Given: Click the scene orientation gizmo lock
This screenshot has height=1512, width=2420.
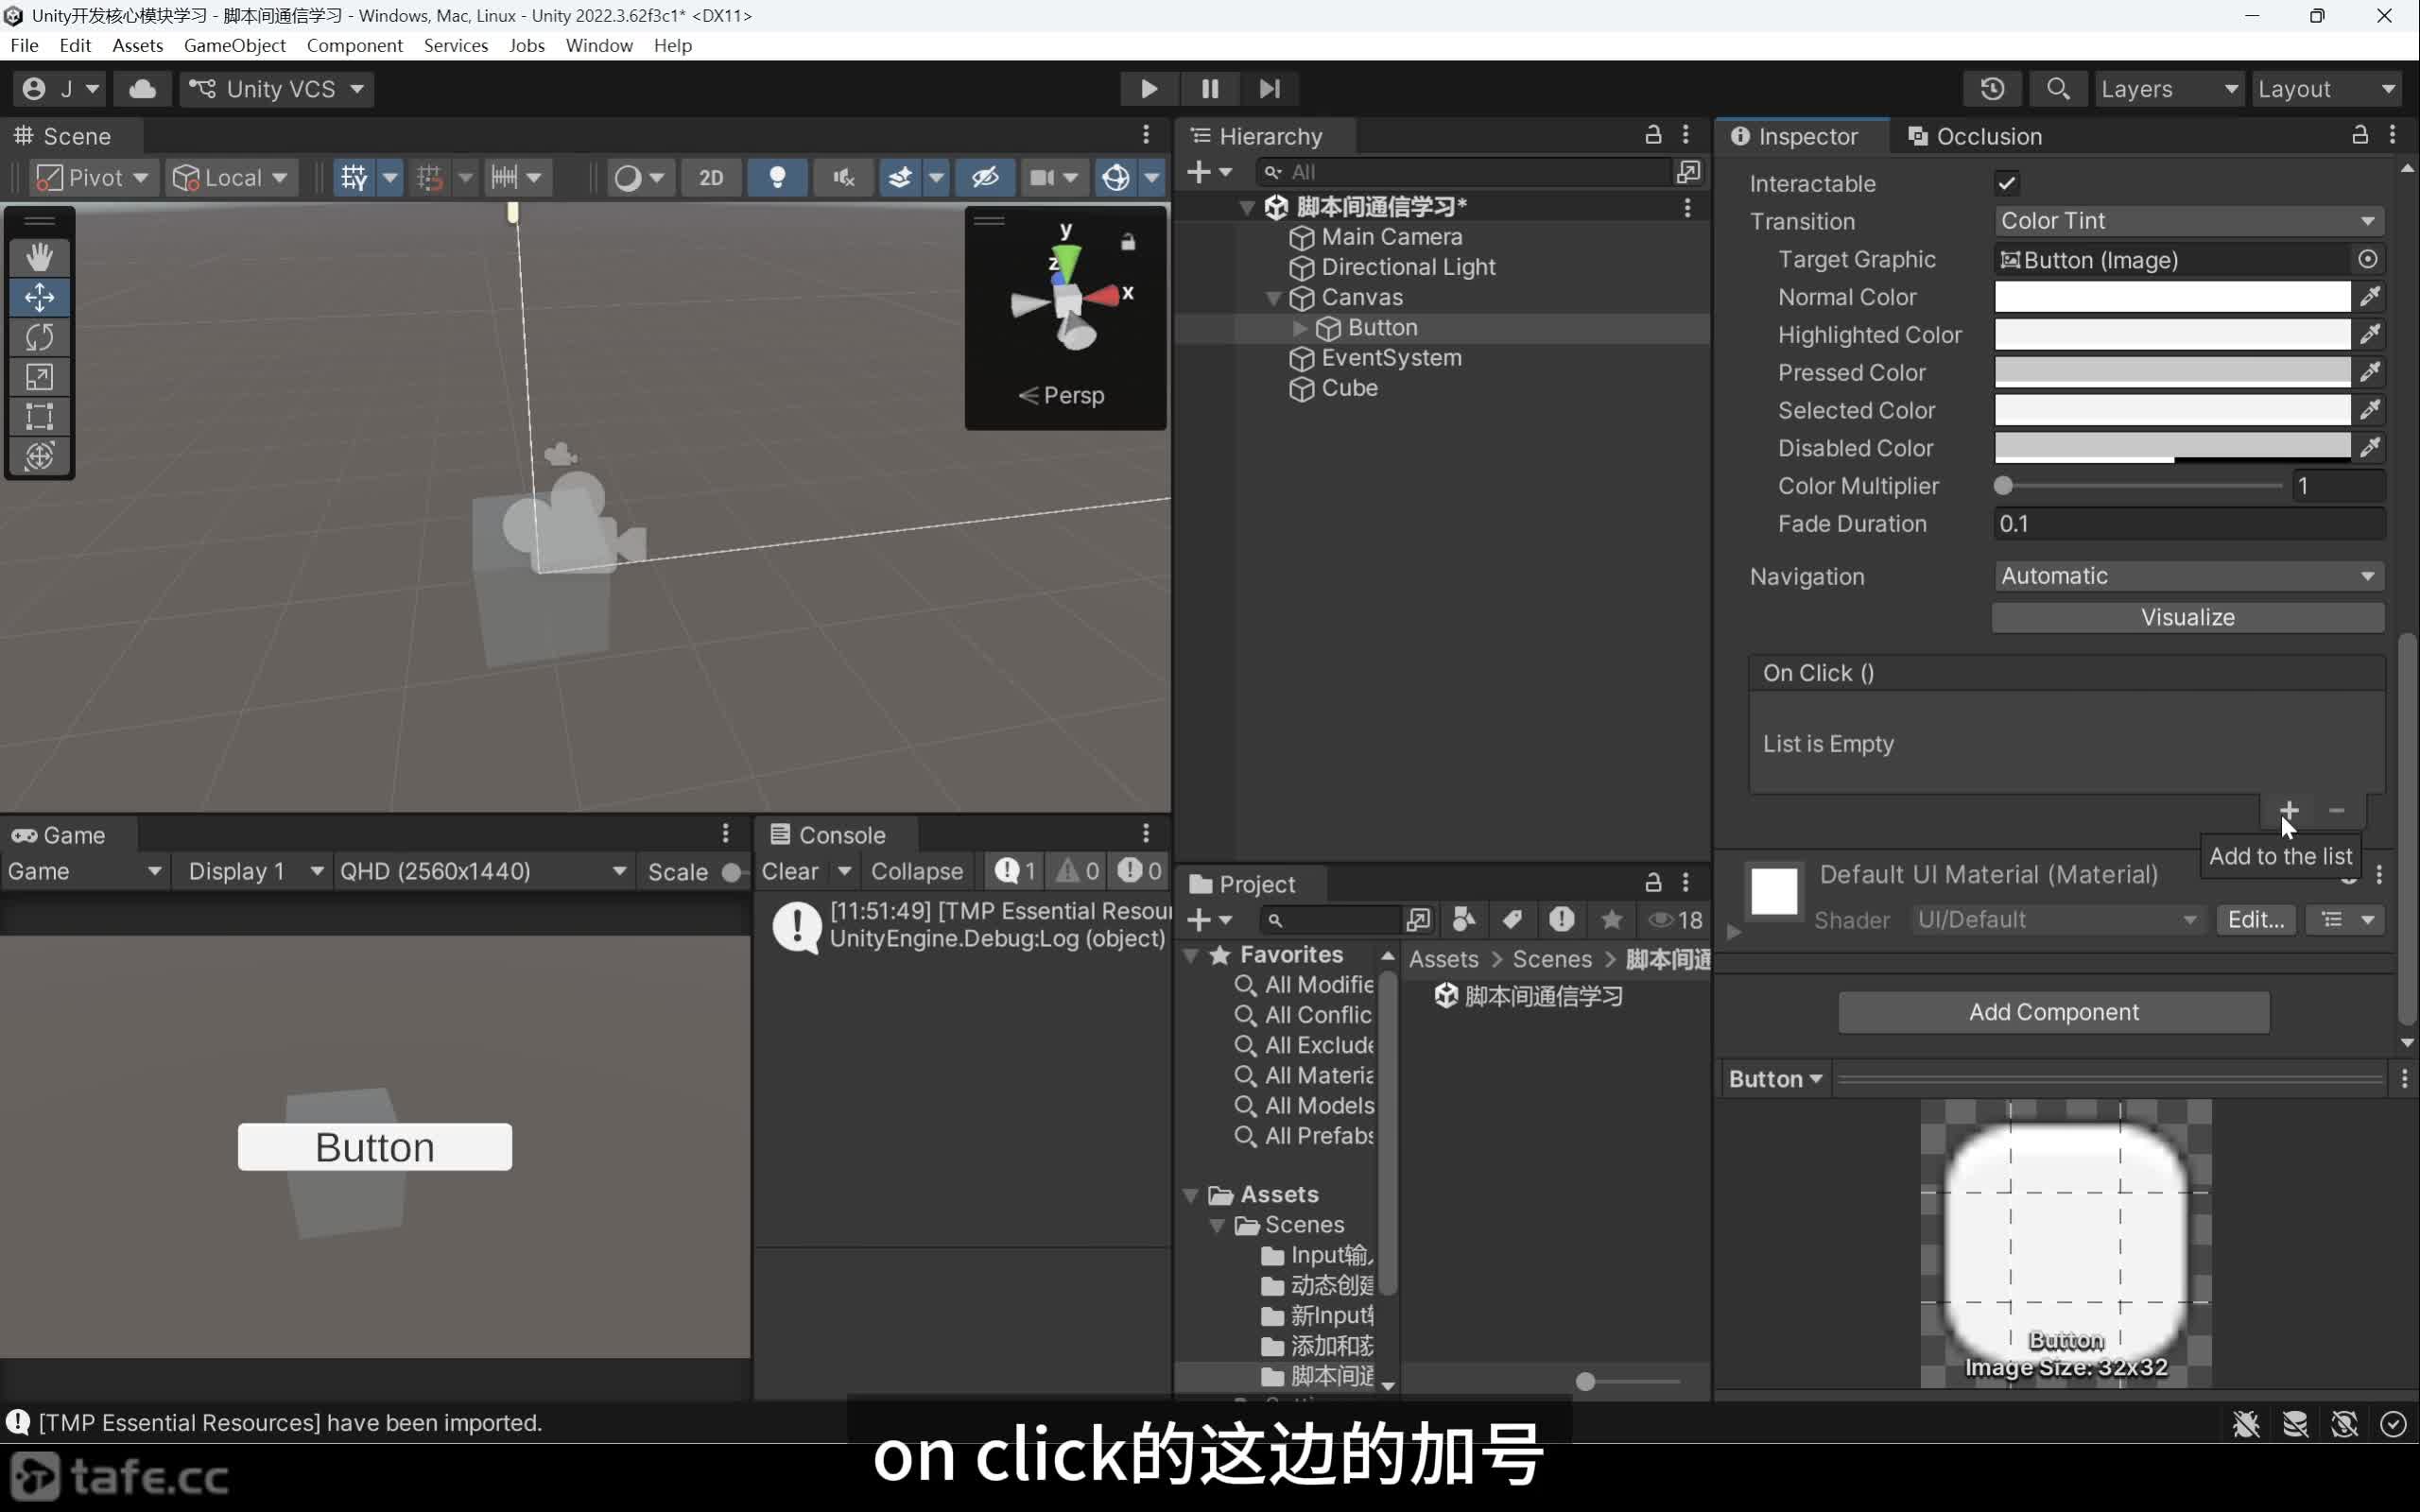Looking at the screenshot, I should 1128,241.
